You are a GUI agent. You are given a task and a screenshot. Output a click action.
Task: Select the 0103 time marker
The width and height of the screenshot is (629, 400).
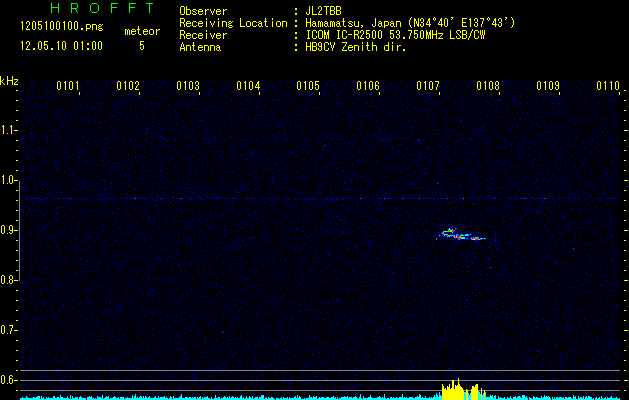188,86
